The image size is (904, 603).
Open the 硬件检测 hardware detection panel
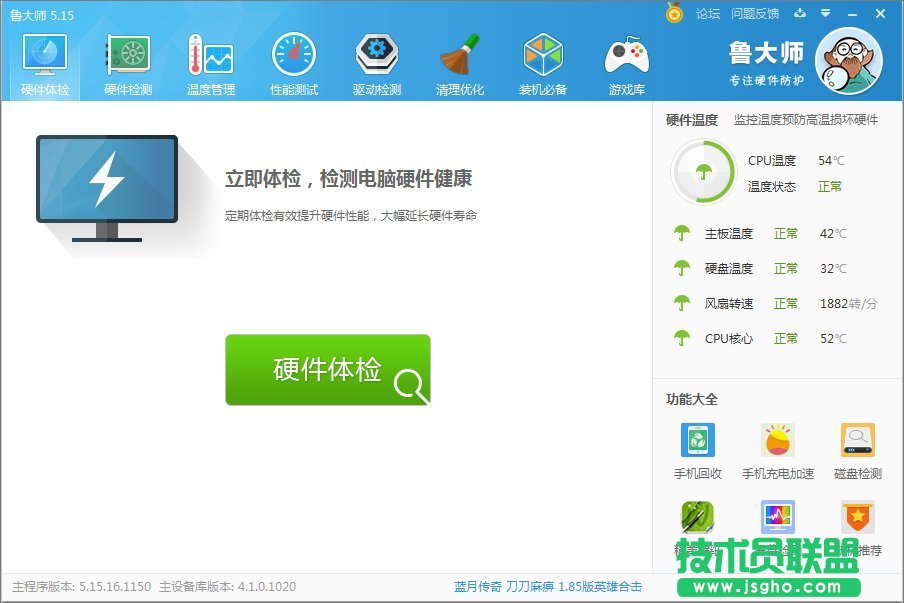126,62
